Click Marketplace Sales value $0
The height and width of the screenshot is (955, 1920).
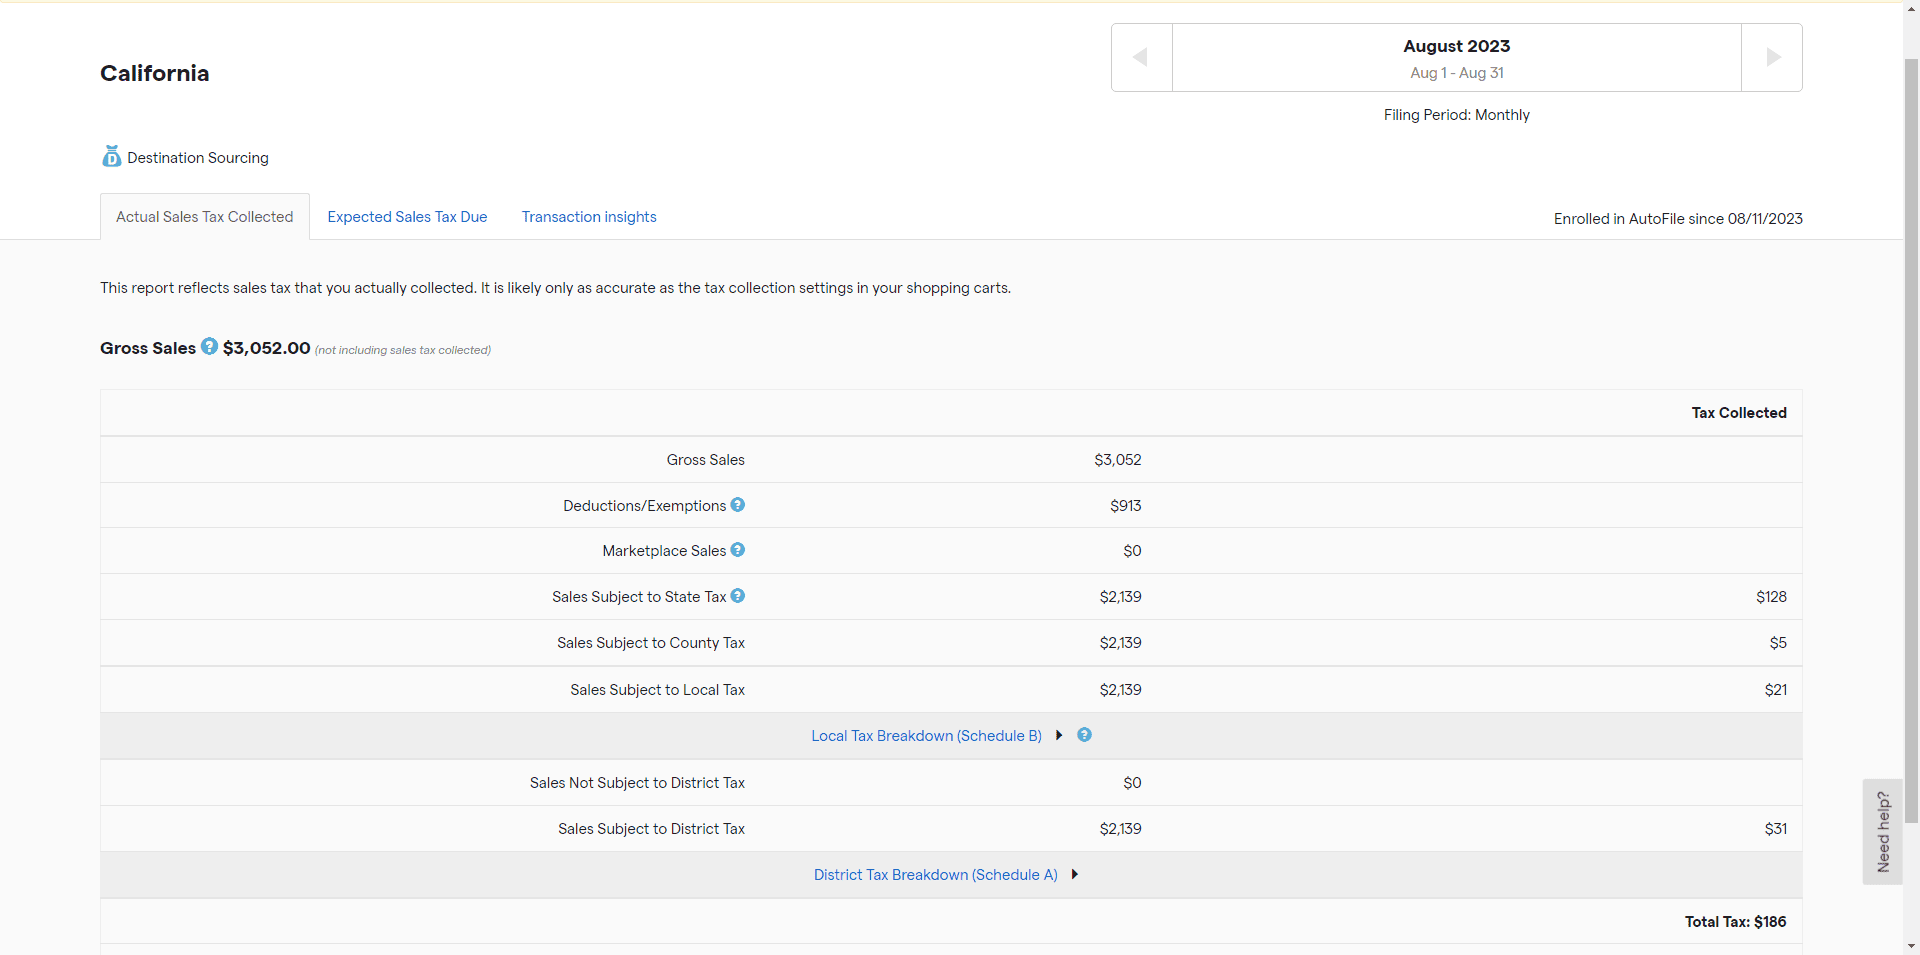pos(1132,551)
